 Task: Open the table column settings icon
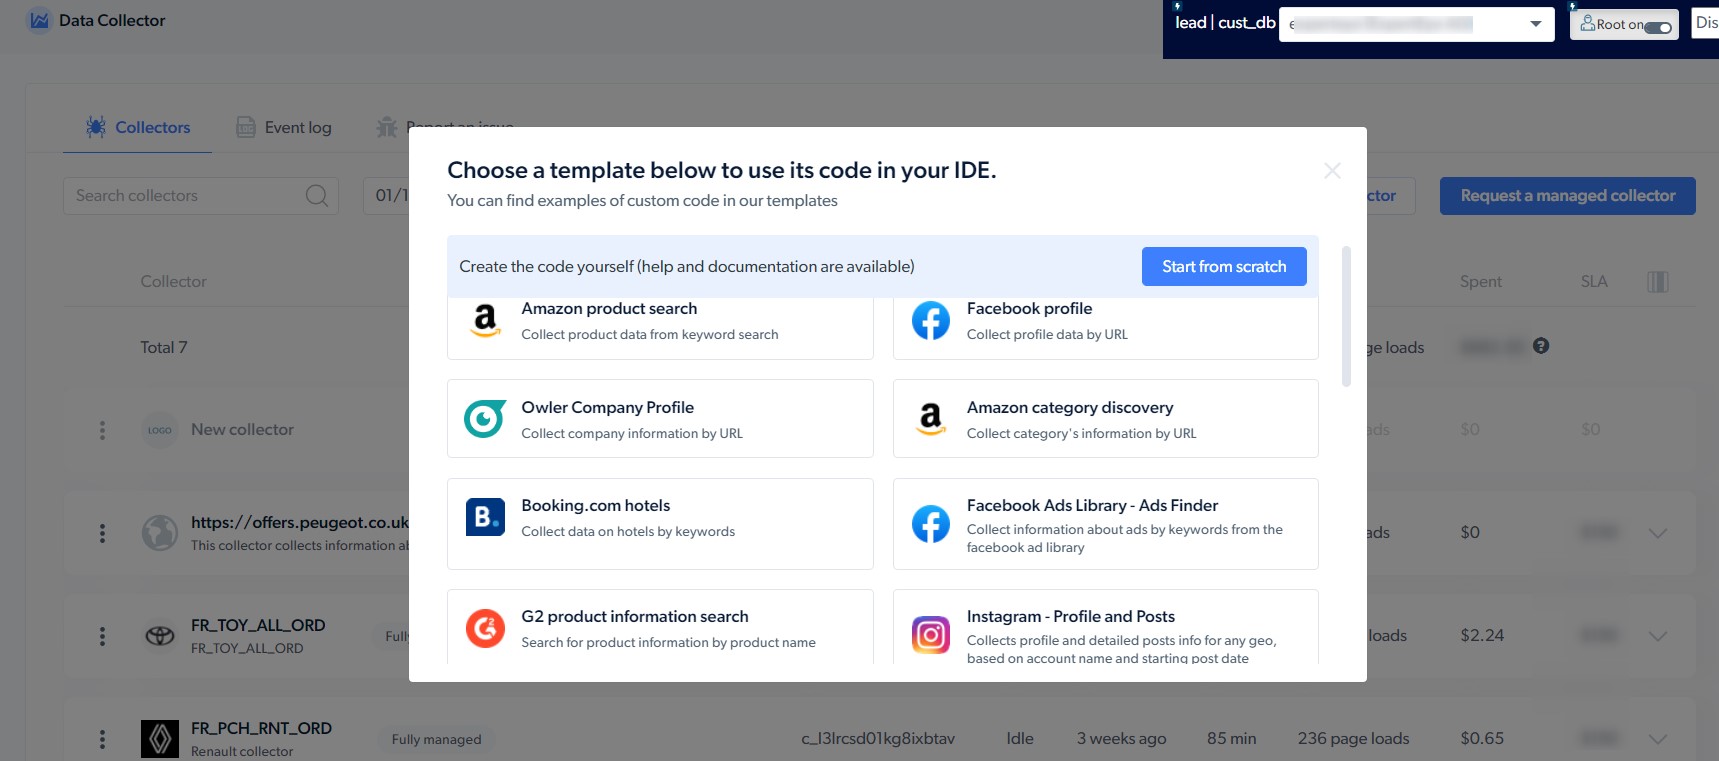[x=1657, y=282]
